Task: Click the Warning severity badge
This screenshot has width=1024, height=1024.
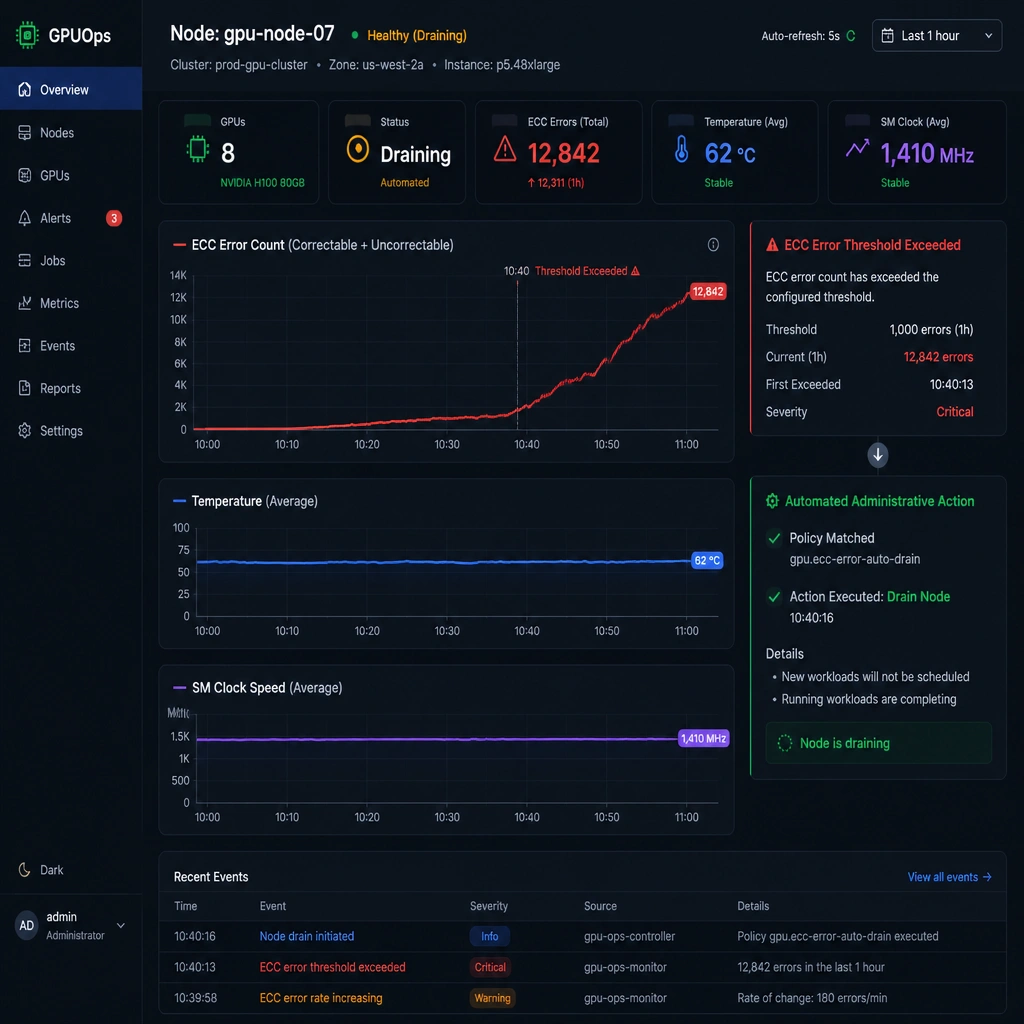Action: point(492,997)
